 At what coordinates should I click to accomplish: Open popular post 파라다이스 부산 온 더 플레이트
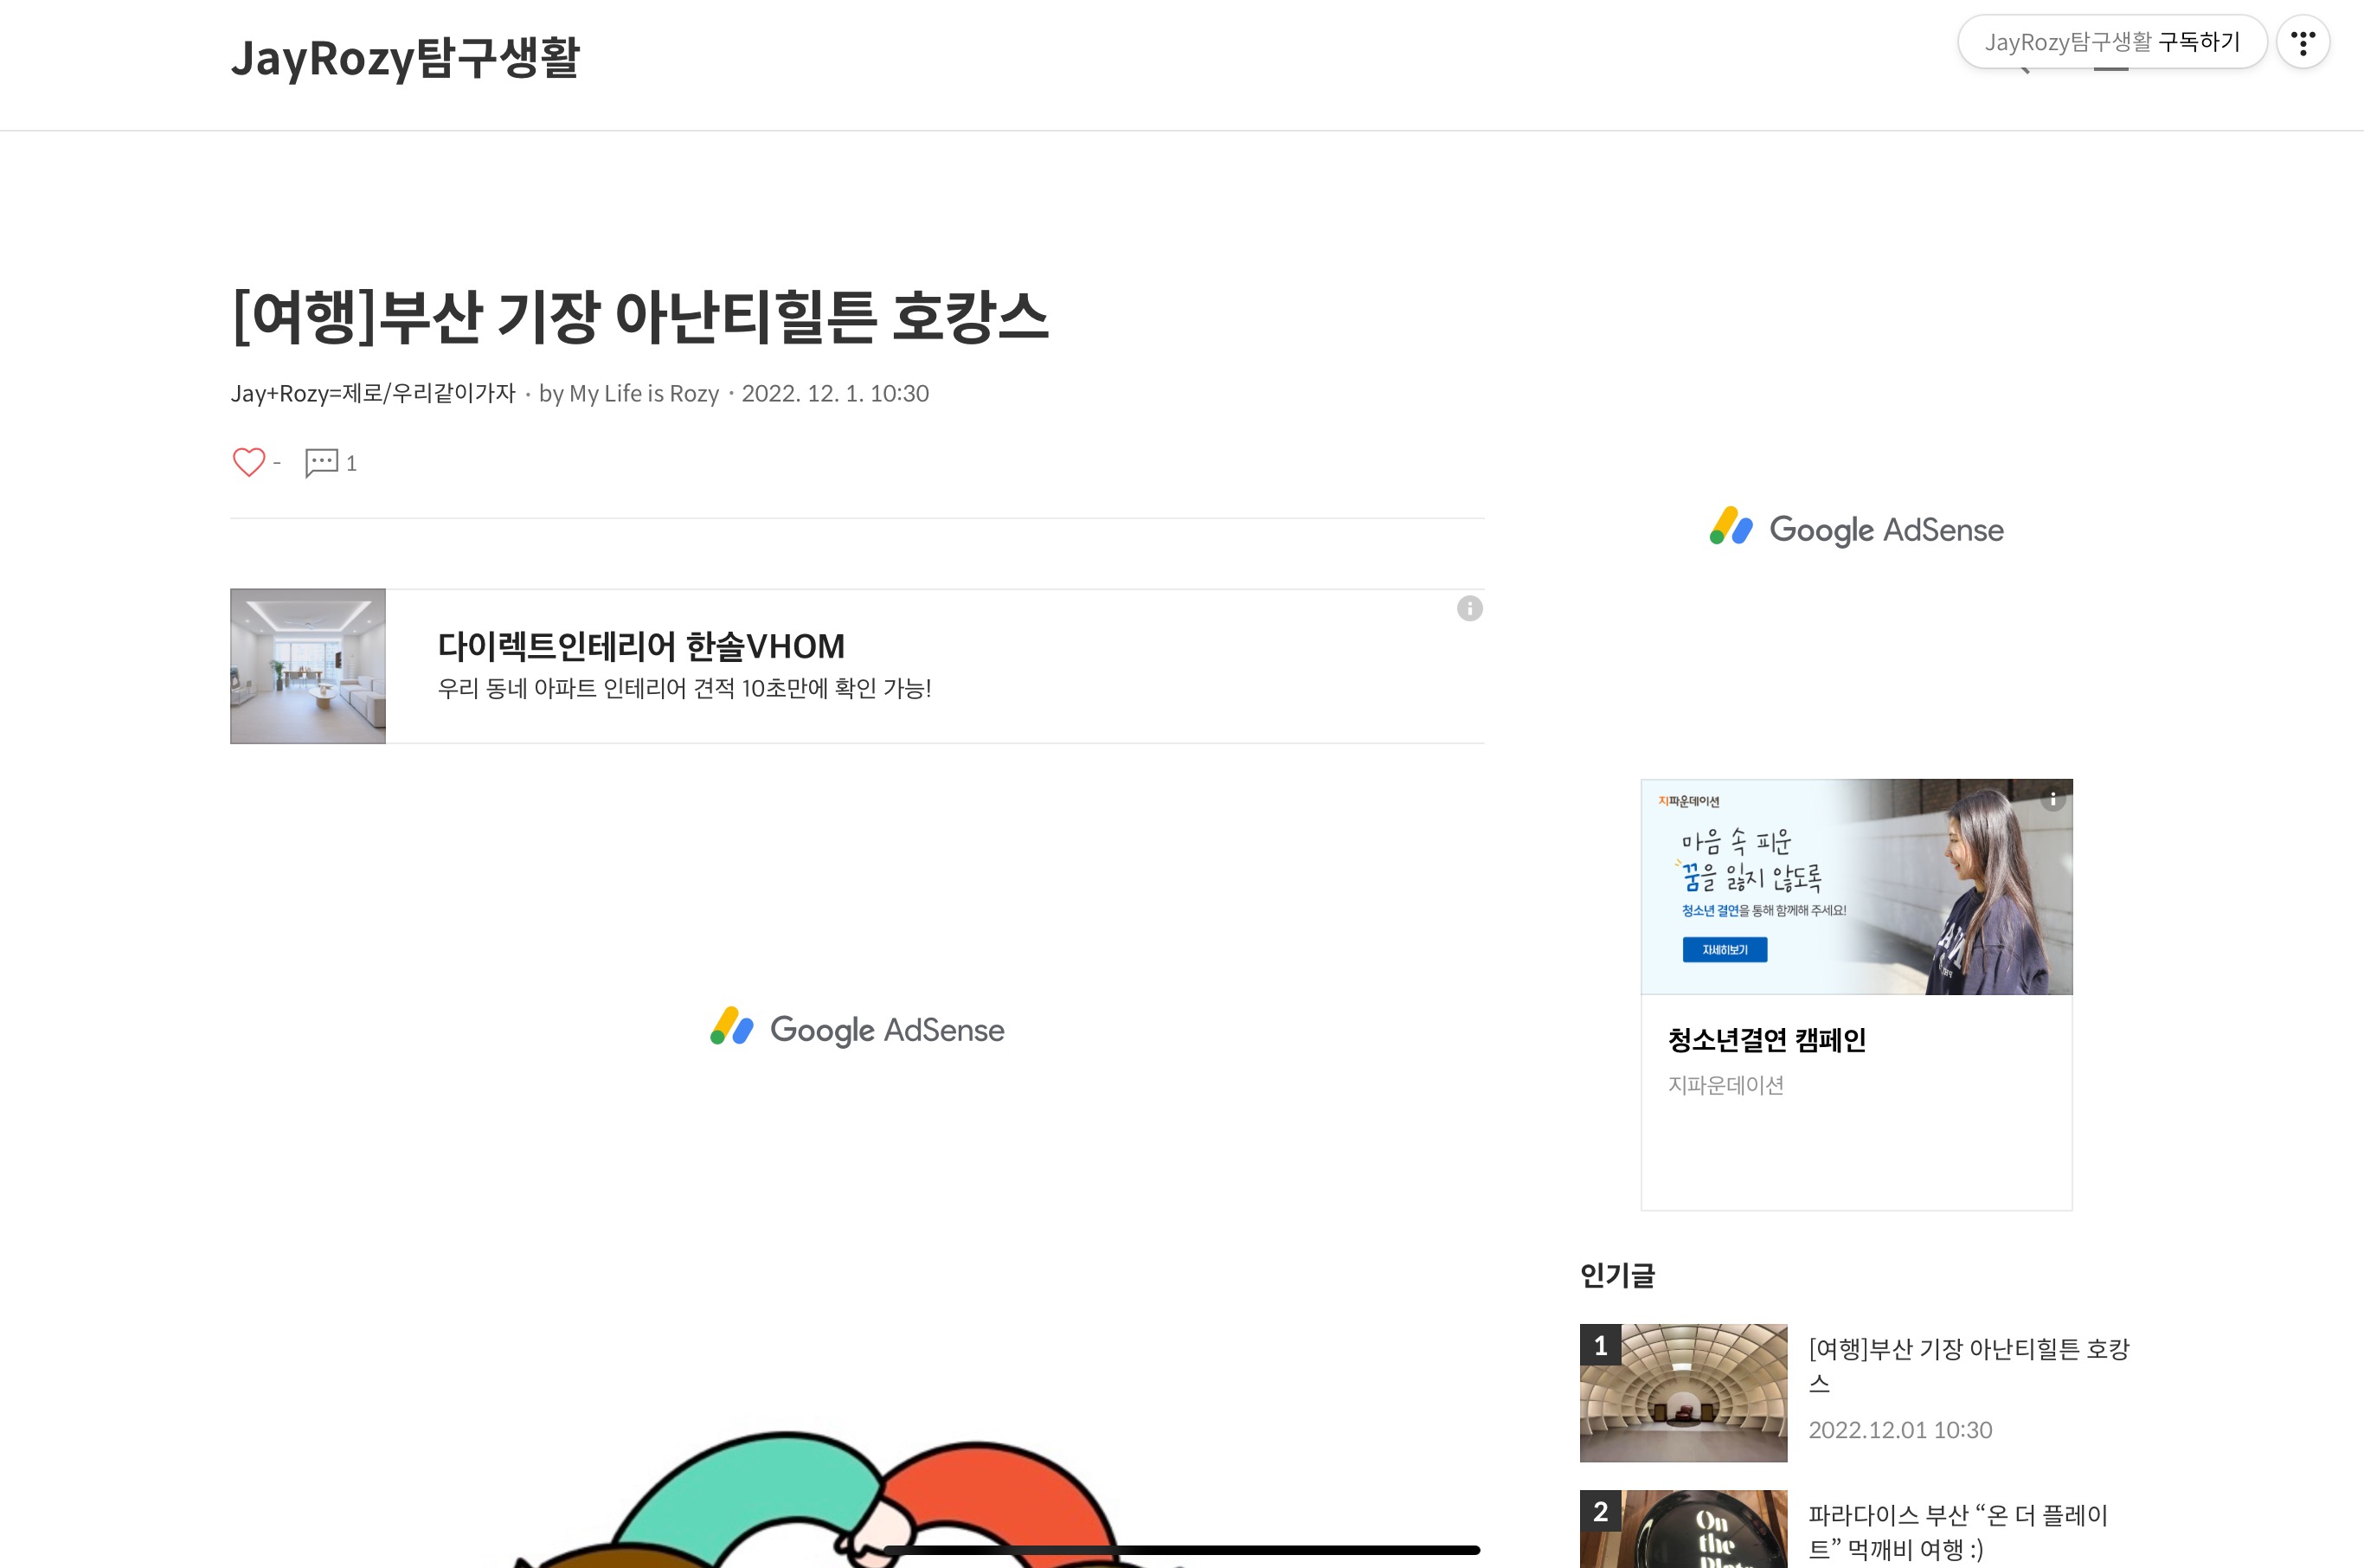click(1957, 1532)
